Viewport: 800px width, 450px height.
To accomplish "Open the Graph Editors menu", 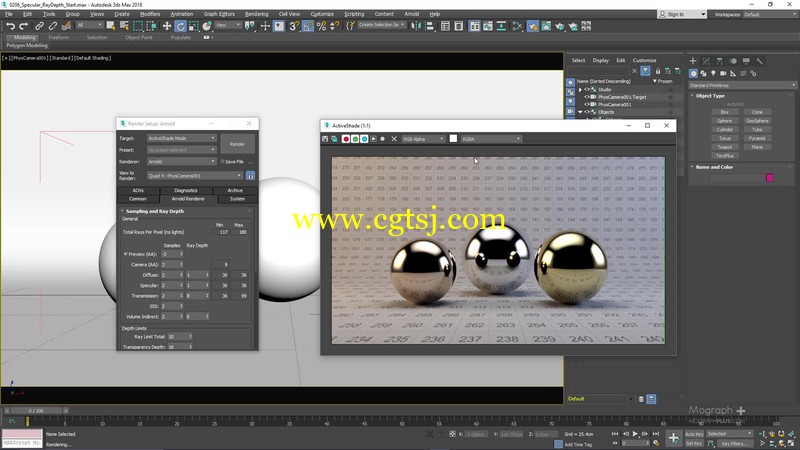I will 219,14.
